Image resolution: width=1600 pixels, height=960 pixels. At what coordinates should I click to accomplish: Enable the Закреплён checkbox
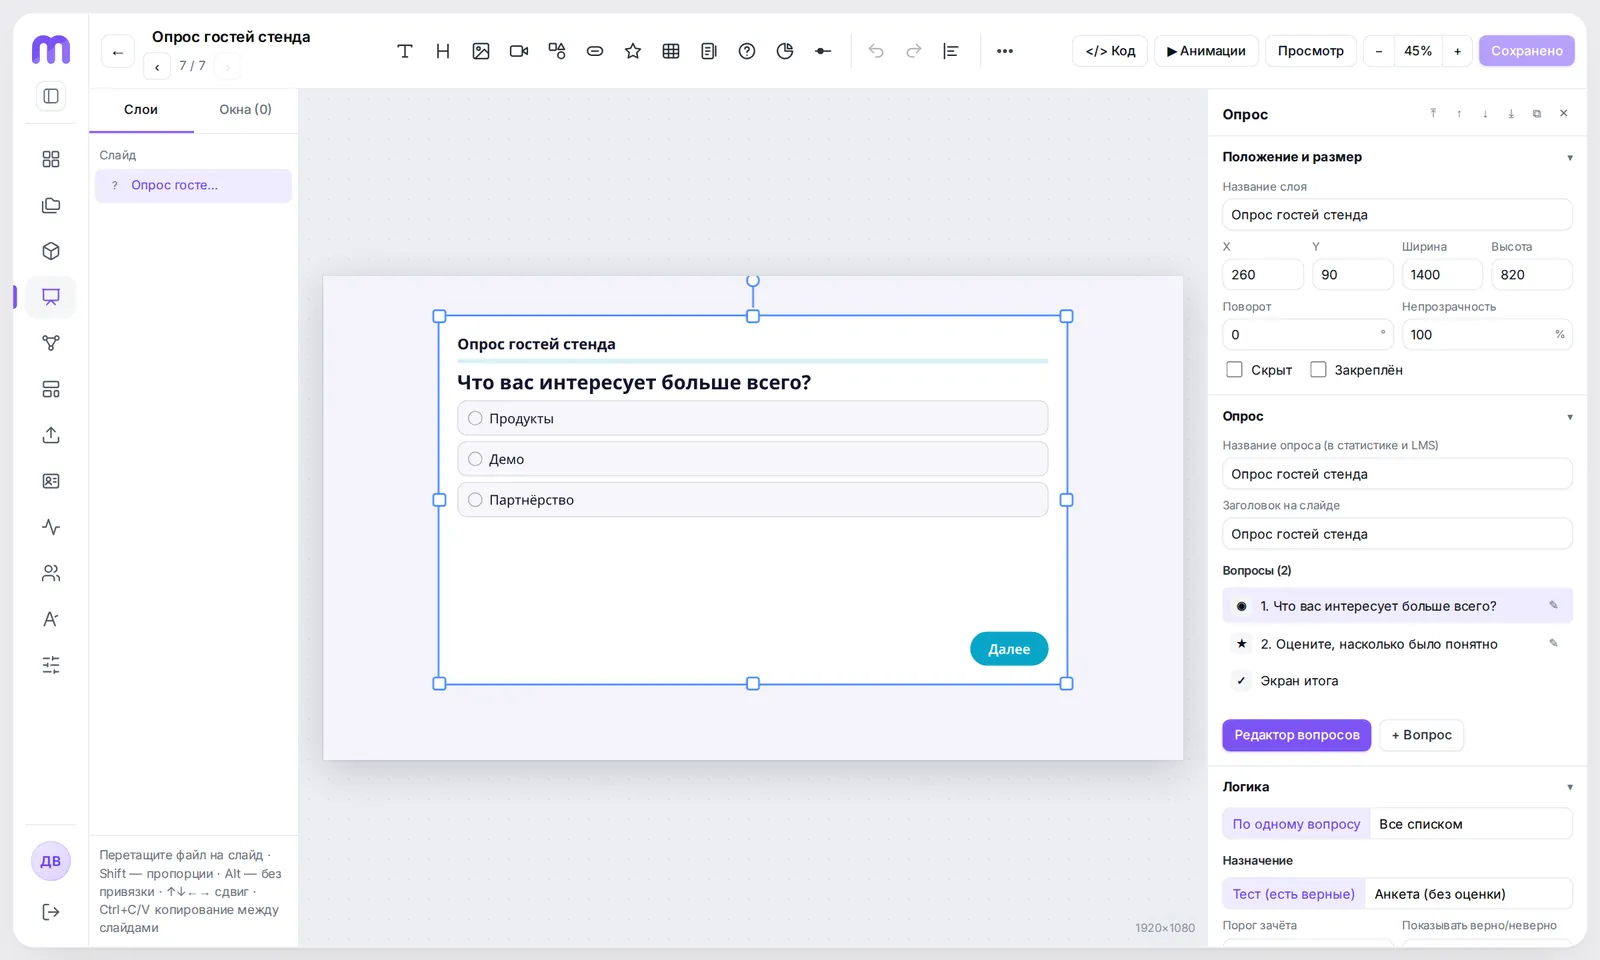1318,370
